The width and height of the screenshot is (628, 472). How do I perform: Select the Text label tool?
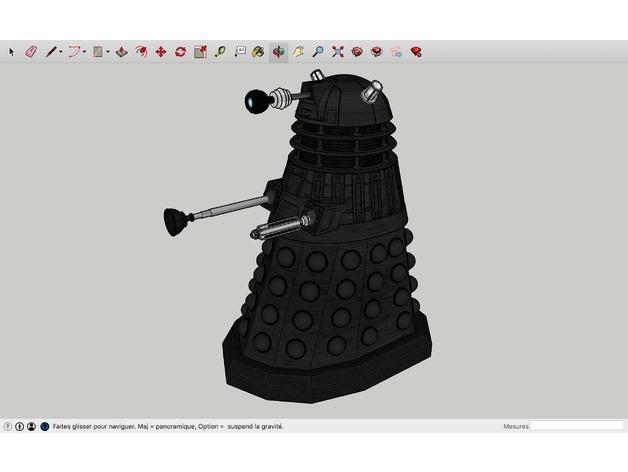[240, 52]
